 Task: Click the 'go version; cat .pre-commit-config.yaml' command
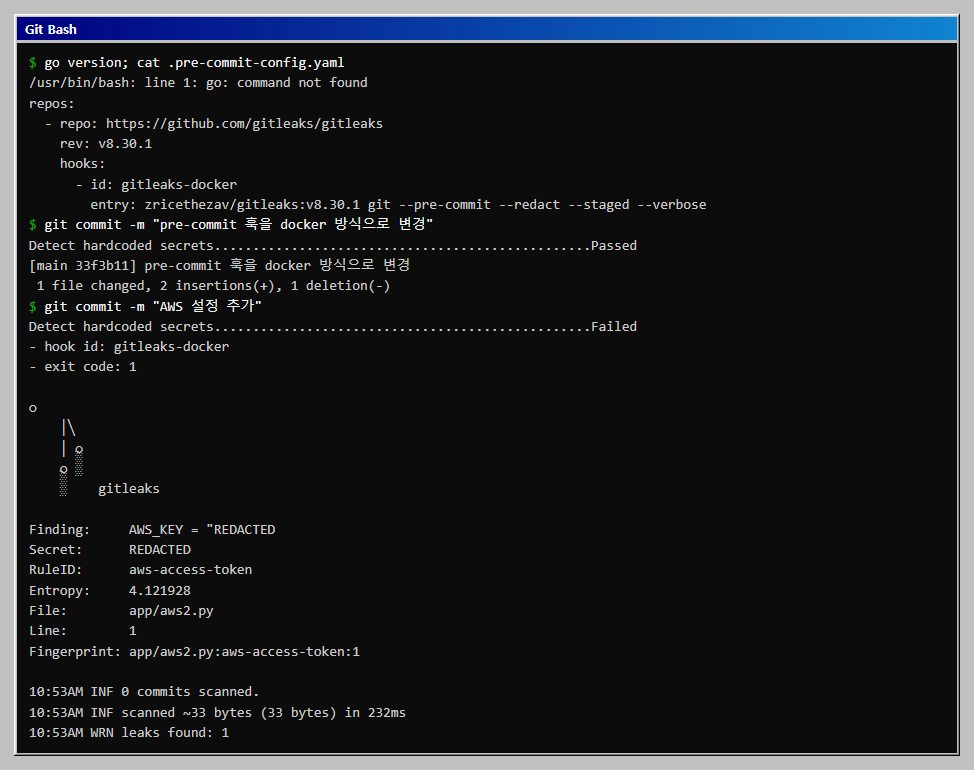point(194,63)
